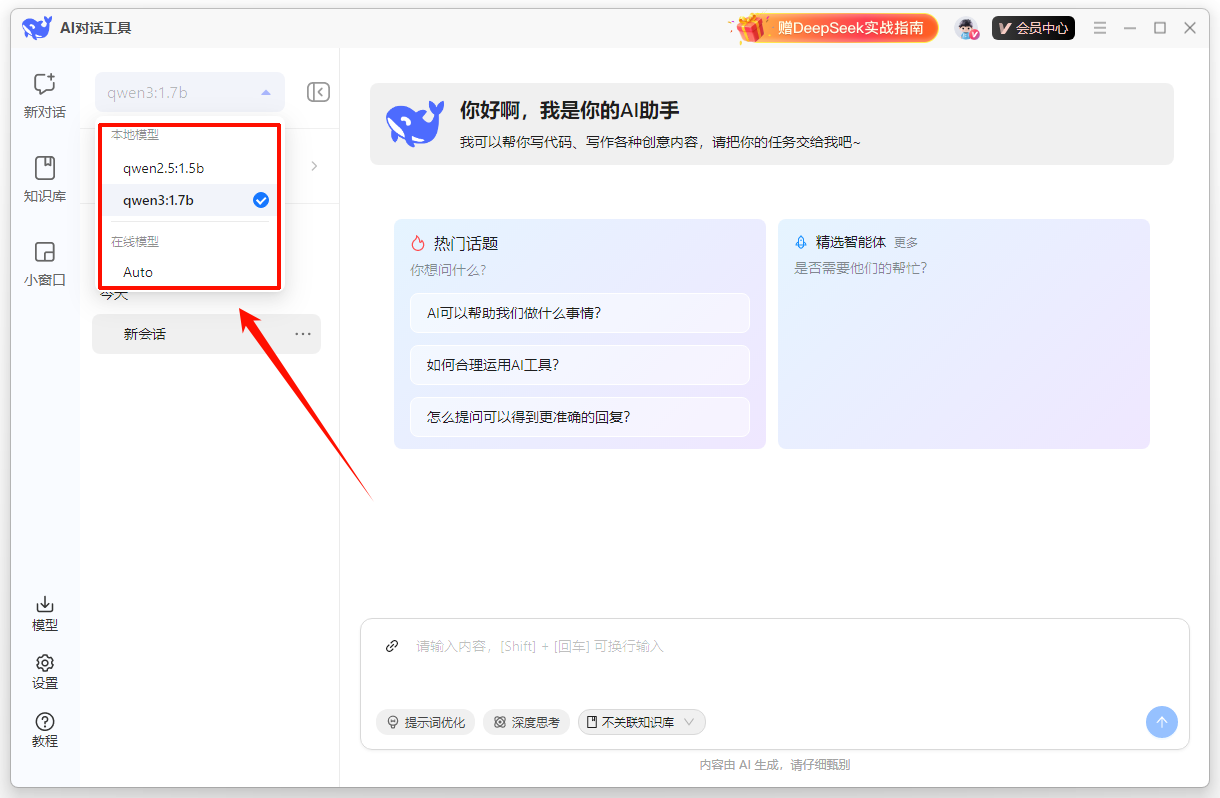
Task: Click the whale logo in the title bar
Action: [x=37, y=27]
